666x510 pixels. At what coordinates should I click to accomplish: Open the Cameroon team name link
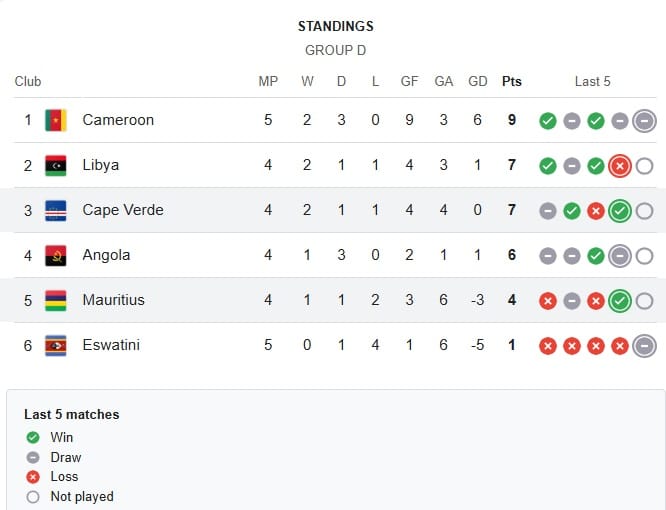(x=118, y=120)
